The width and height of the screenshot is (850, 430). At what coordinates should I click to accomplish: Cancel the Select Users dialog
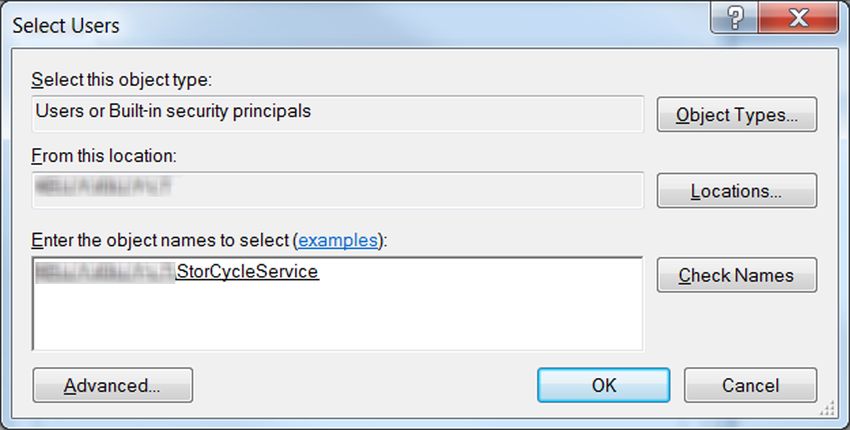750,385
